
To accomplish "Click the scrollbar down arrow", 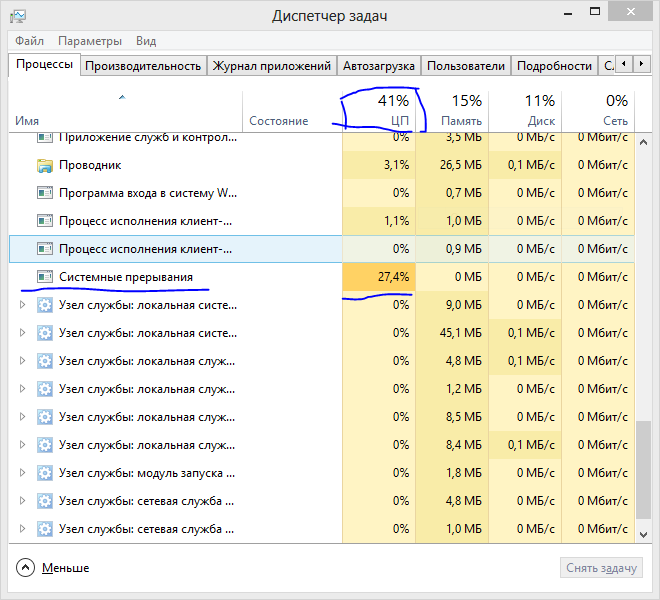I will [x=643, y=534].
